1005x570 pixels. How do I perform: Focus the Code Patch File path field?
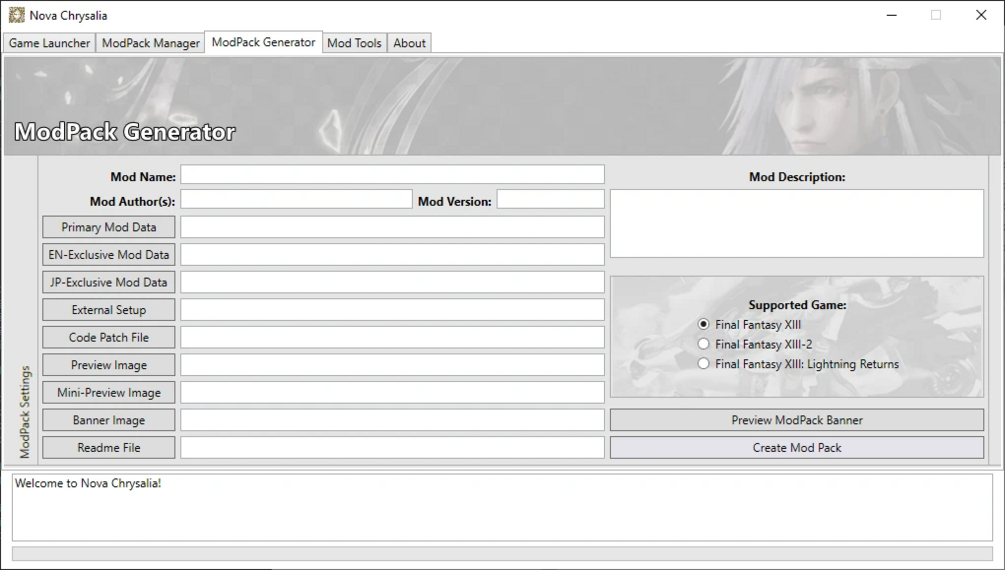(392, 337)
